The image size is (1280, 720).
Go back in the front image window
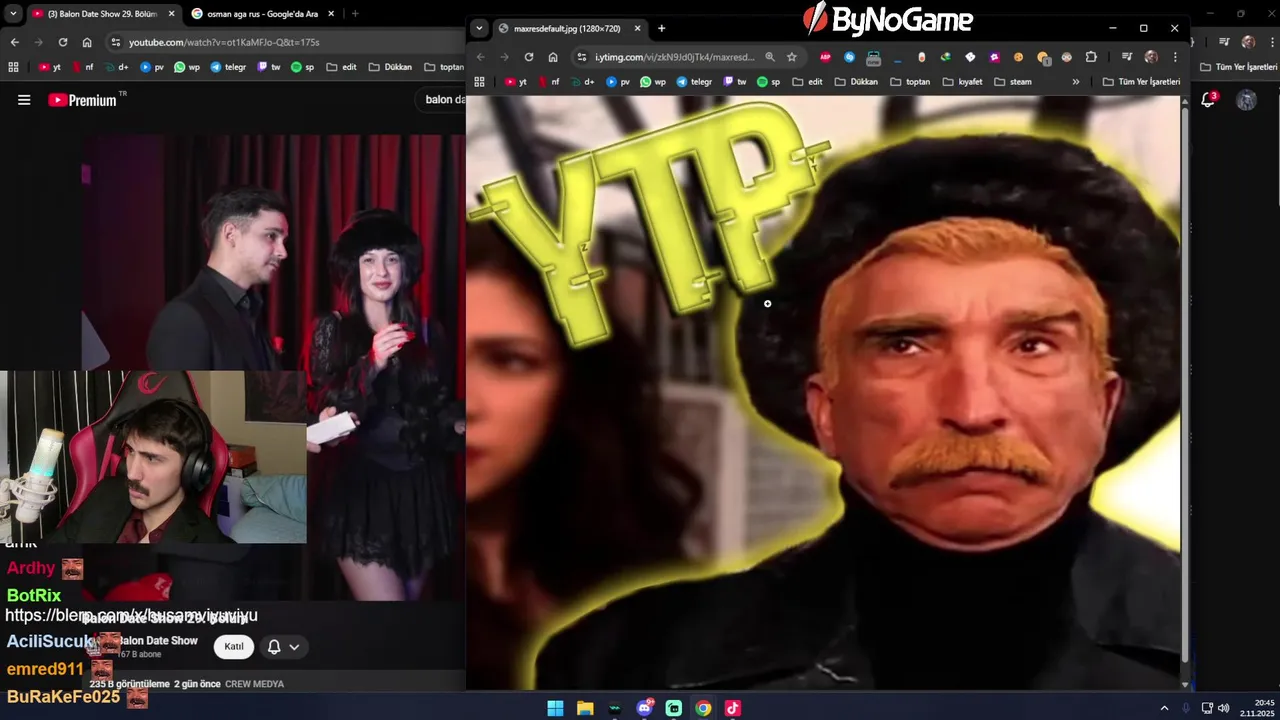tap(480, 57)
